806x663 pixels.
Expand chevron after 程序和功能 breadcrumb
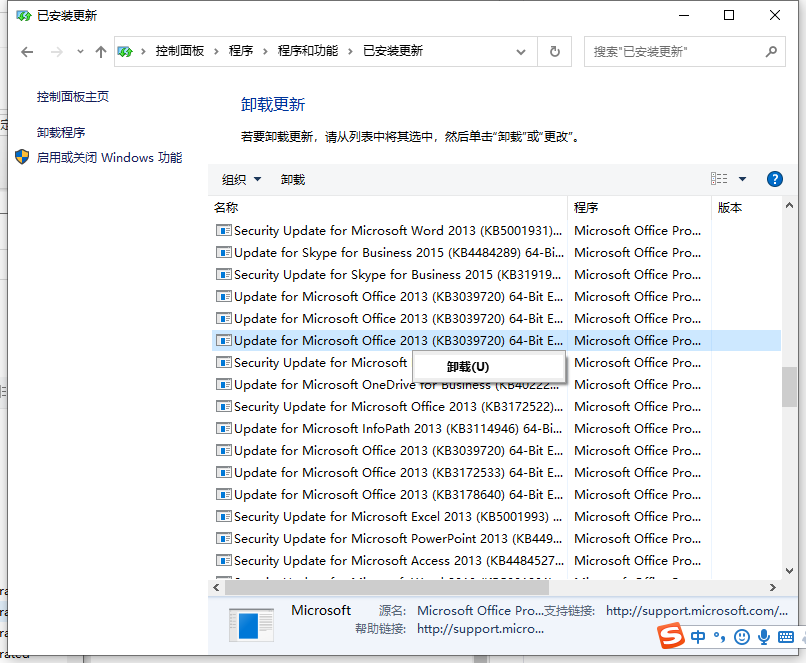351,51
